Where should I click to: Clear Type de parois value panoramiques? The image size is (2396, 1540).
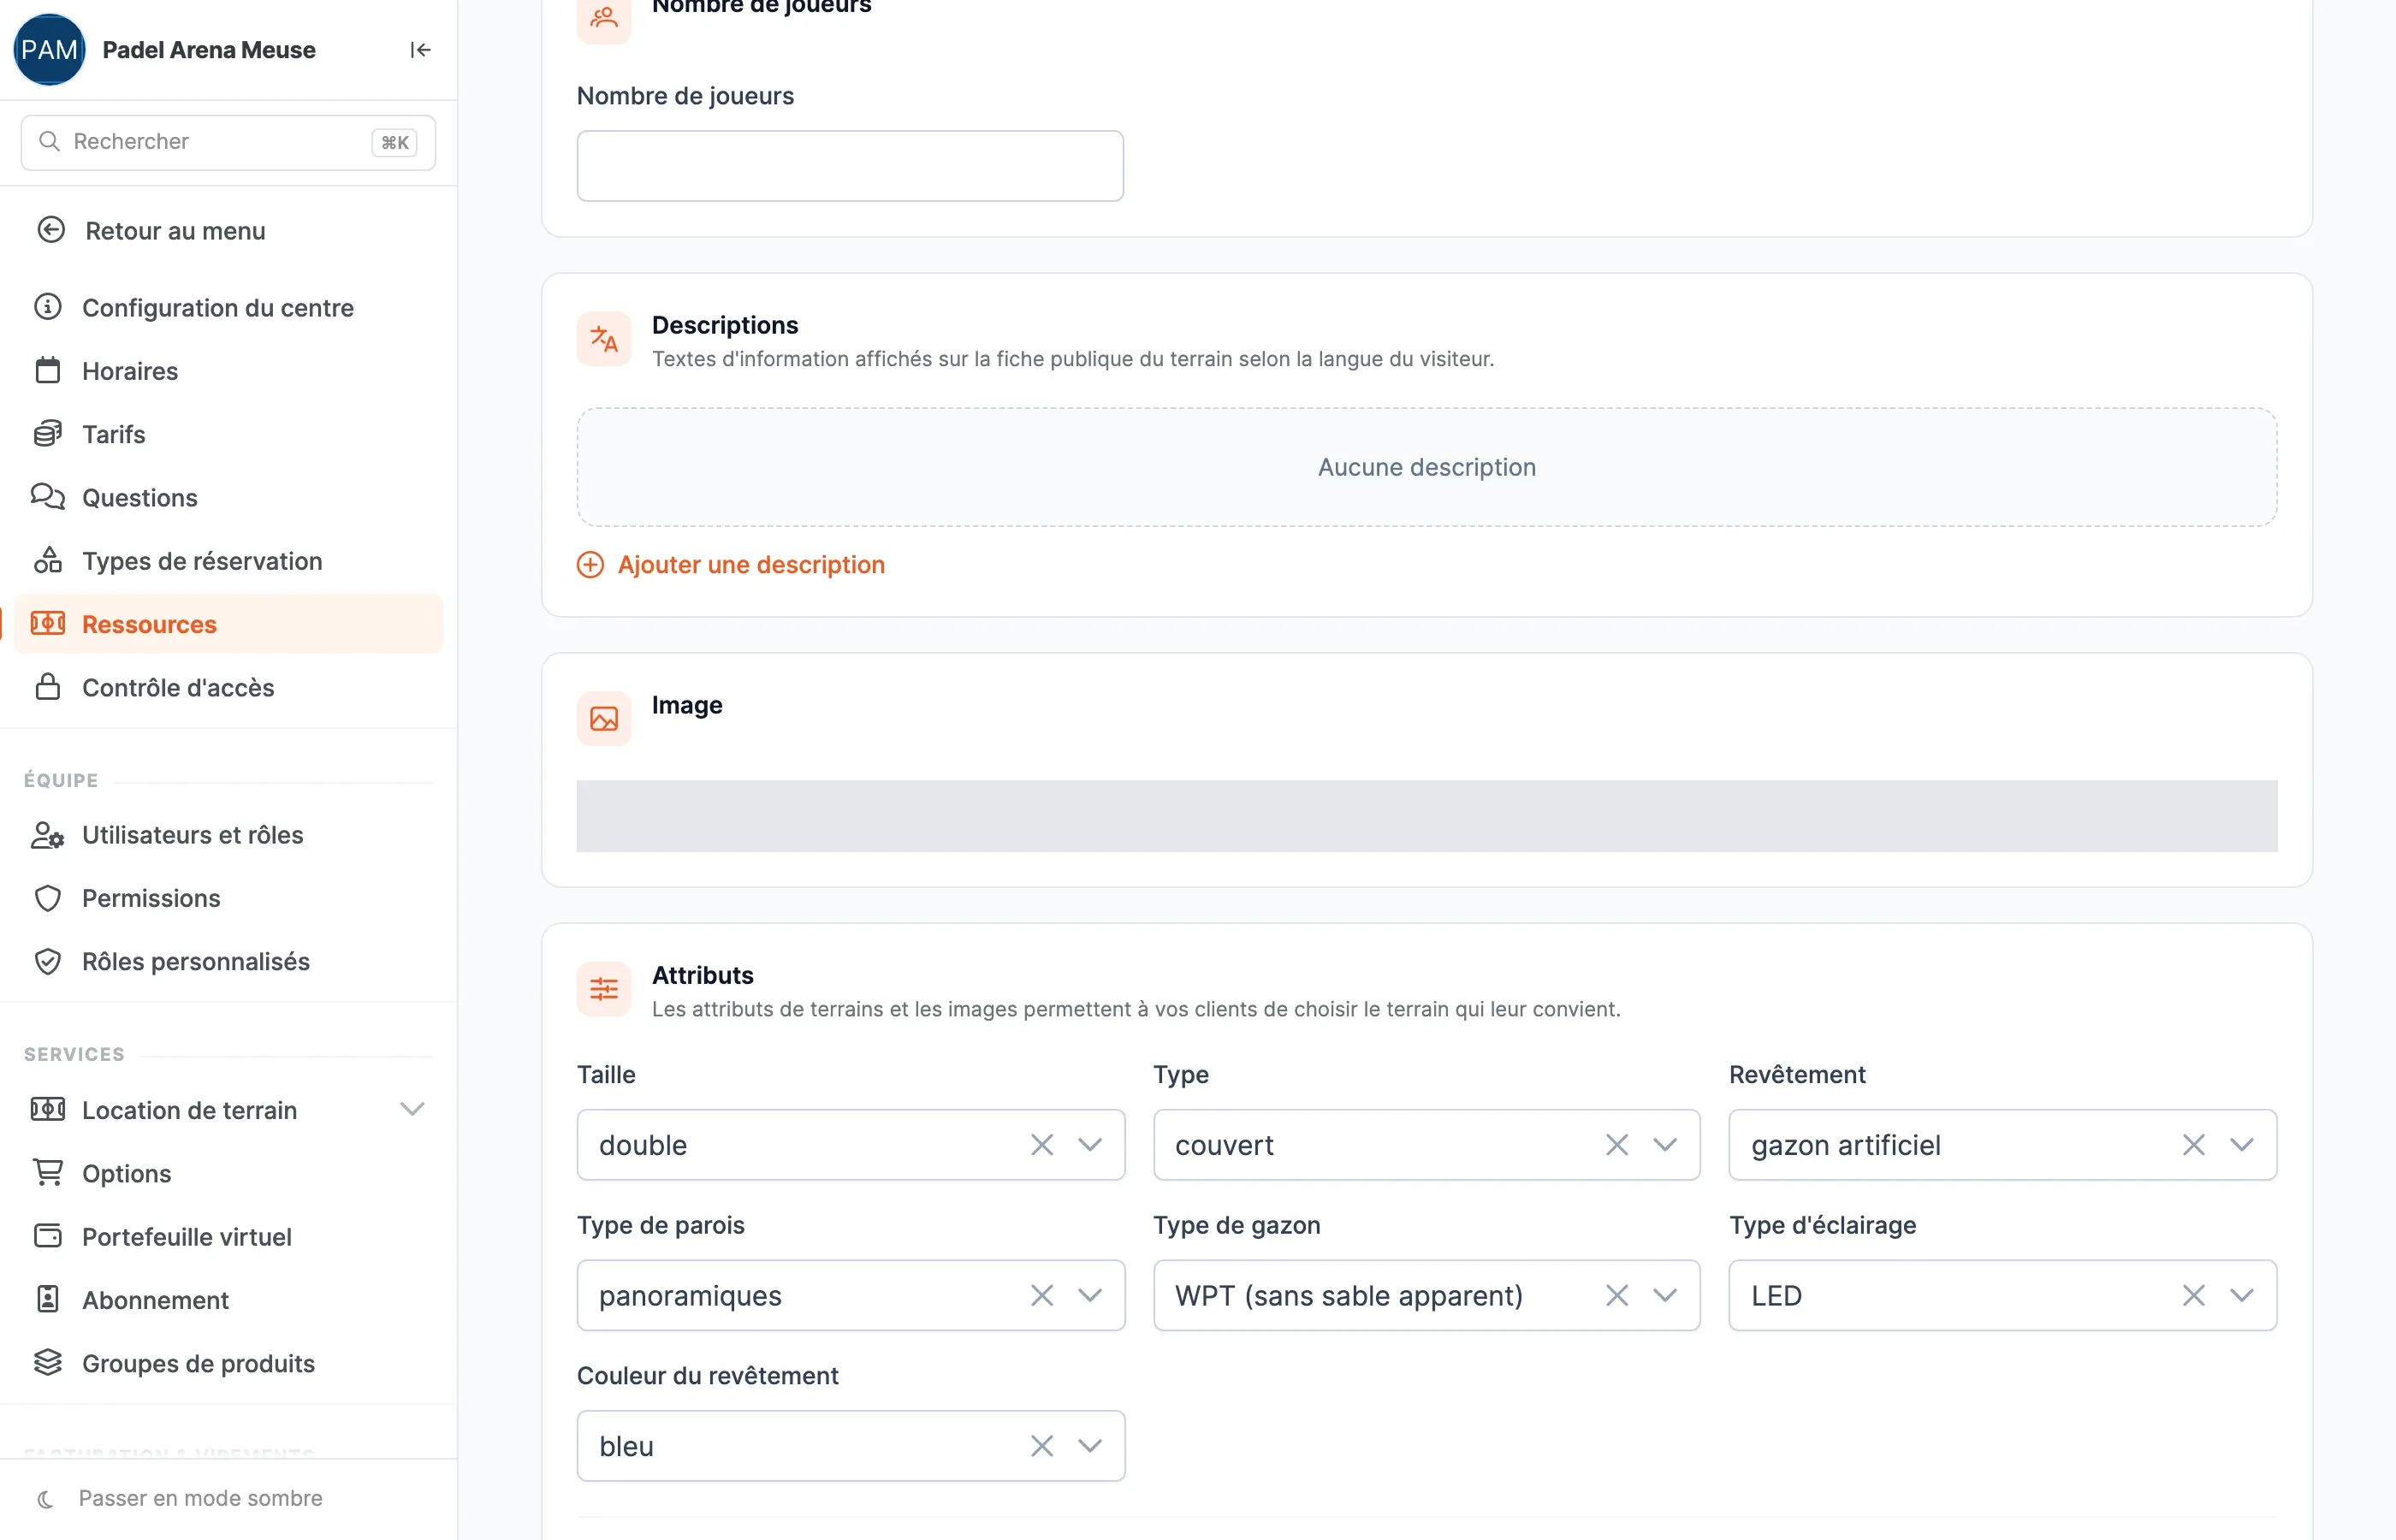click(1042, 1296)
